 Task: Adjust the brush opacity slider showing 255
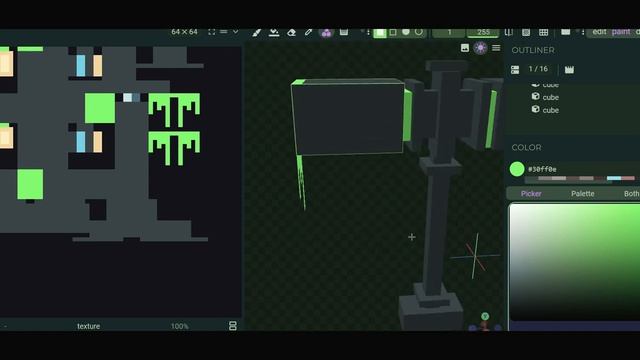(483, 33)
